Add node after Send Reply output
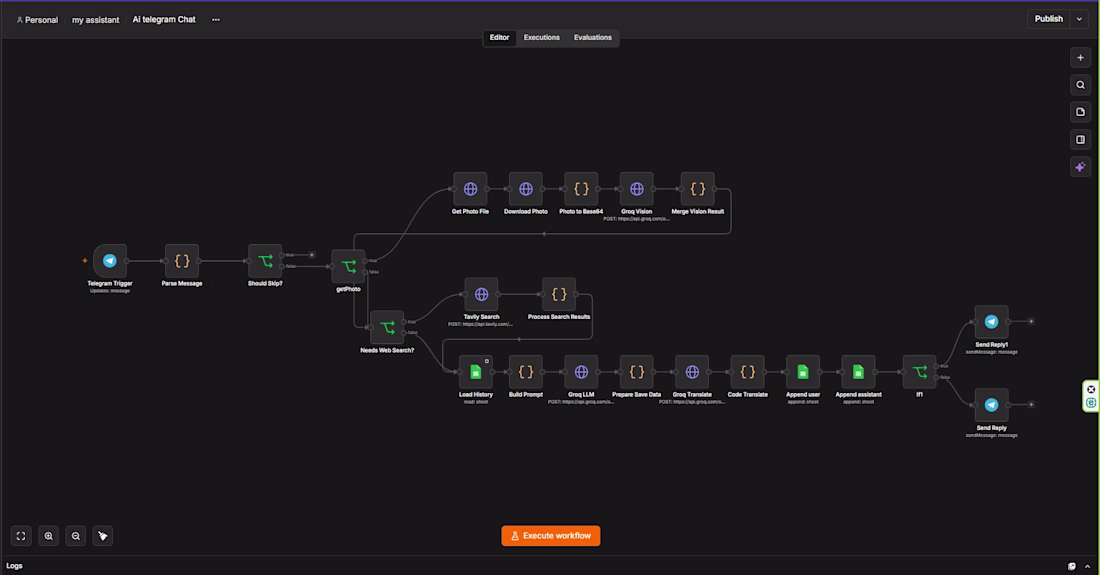 point(1031,405)
